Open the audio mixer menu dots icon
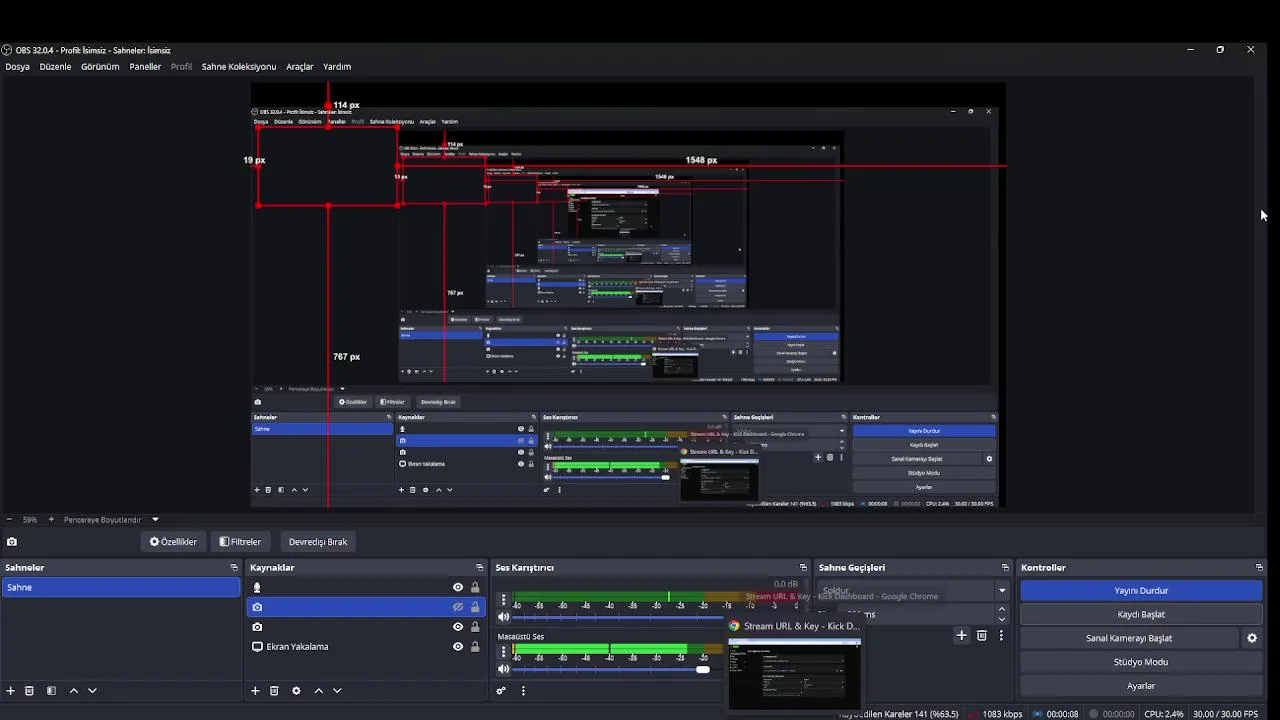Image resolution: width=1280 pixels, height=720 pixels. pyautogui.click(x=523, y=691)
